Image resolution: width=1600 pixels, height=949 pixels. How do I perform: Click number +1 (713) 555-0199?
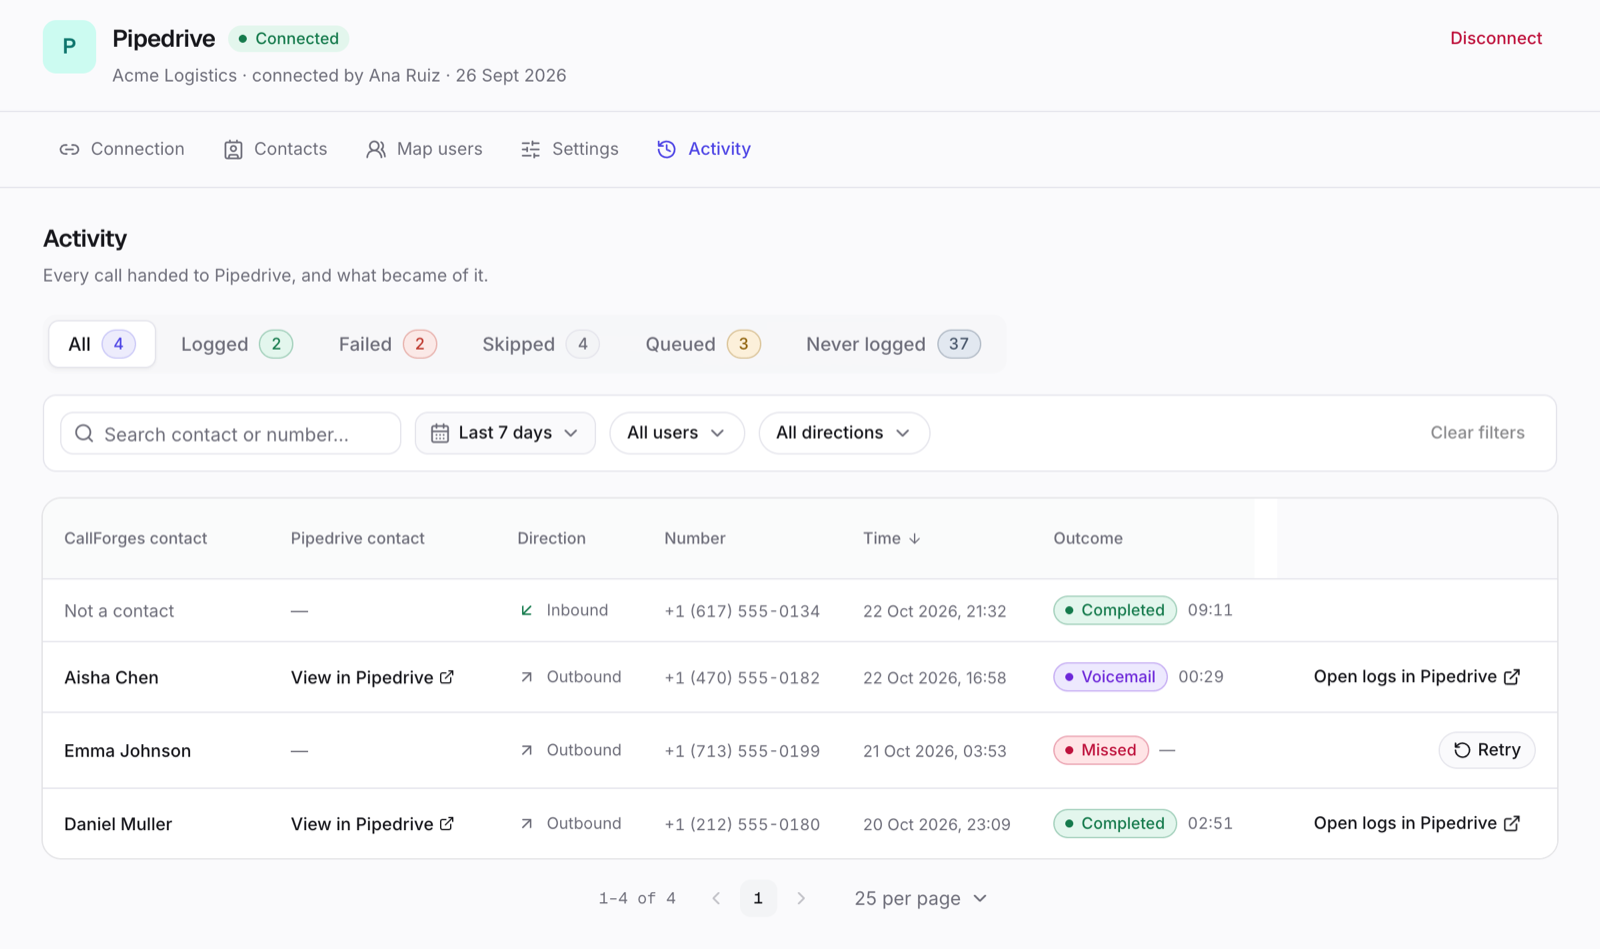point(742,751)
